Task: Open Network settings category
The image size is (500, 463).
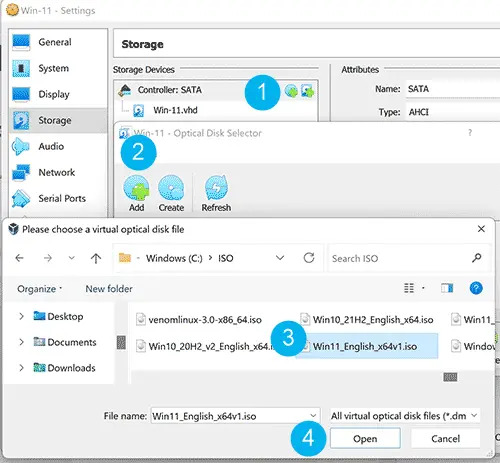Action: click(x=58, y=172)
